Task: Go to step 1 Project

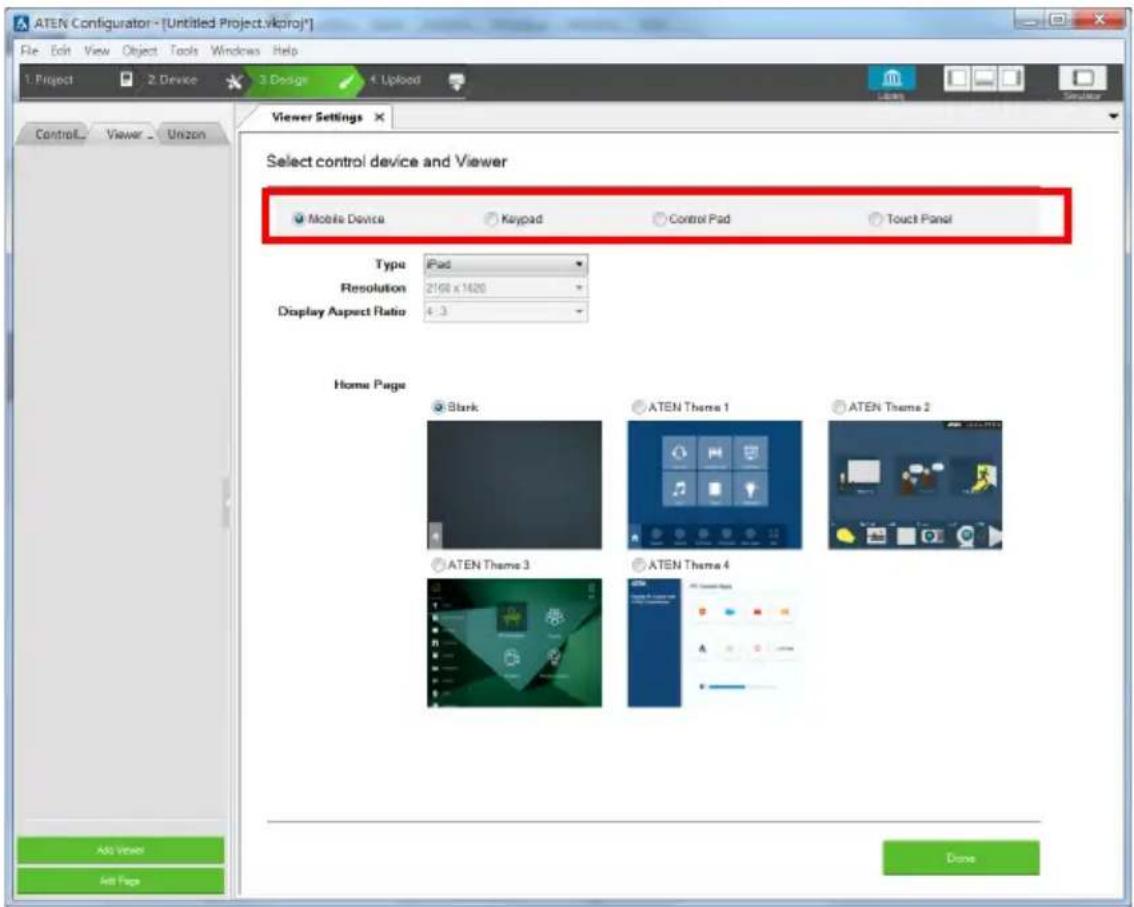Action: [x=49, y=80]
